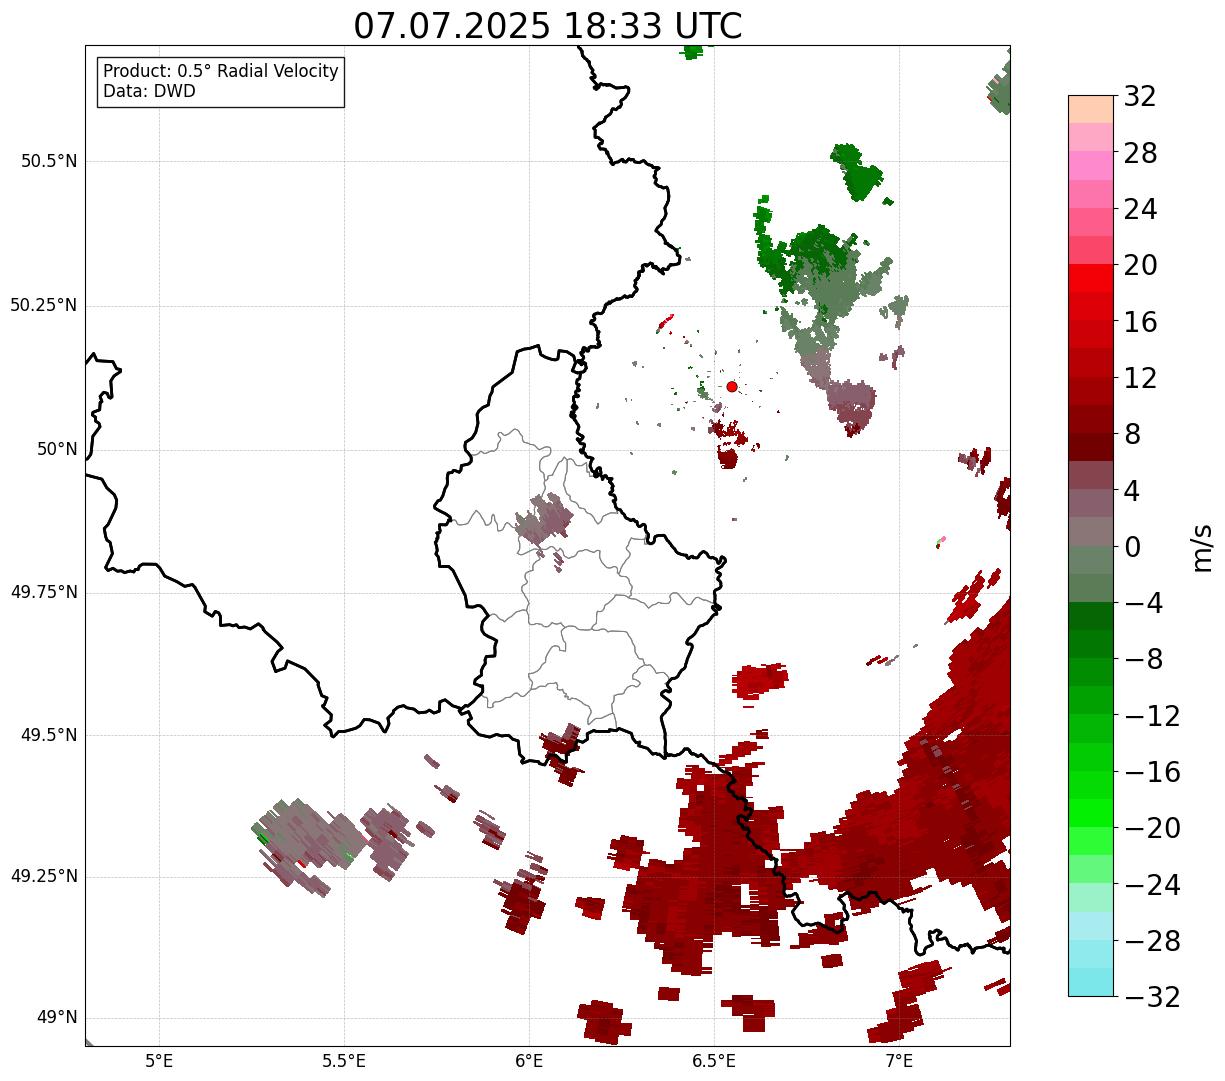Image resolution: width=1225 pixels, height=1081 pixels.
Task: Click the title text 07.07.2025 18:33 UTC
Action: point(548,26)
